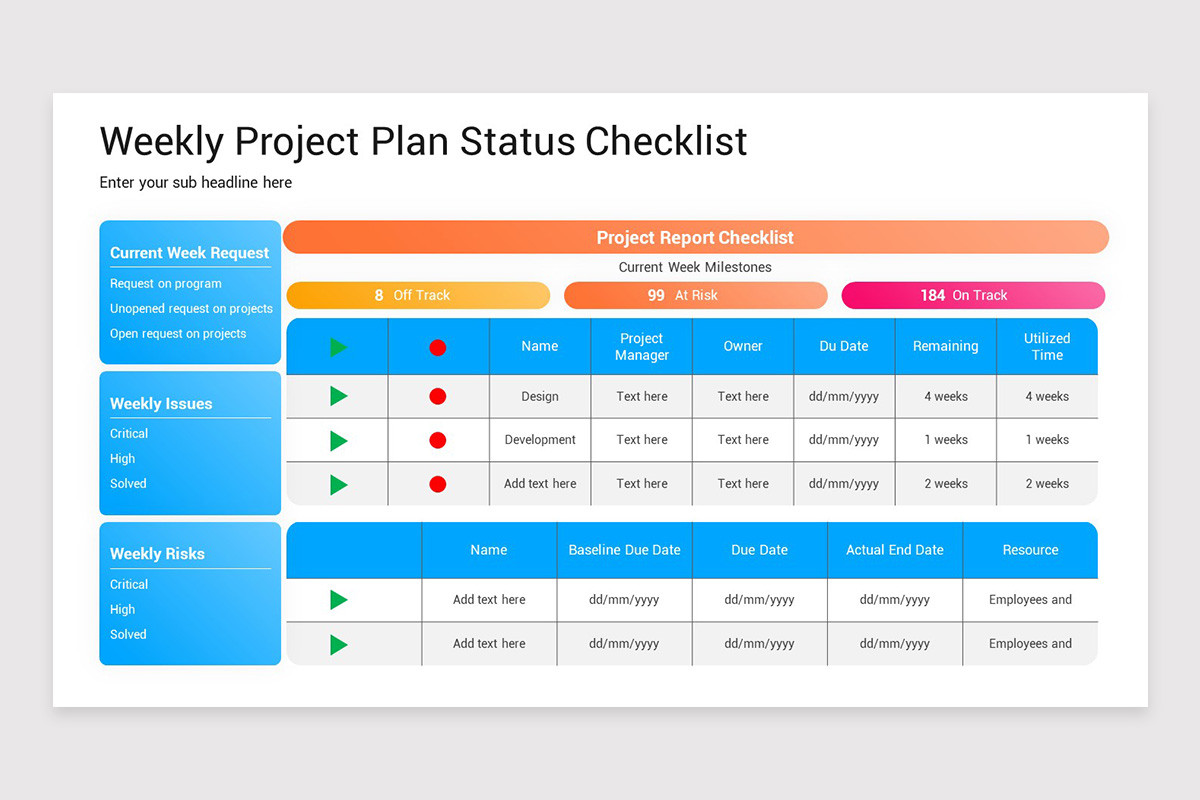Click the red circle in the header row
The height and width of the screenshot is (800, 1200).
click(437, 347)
